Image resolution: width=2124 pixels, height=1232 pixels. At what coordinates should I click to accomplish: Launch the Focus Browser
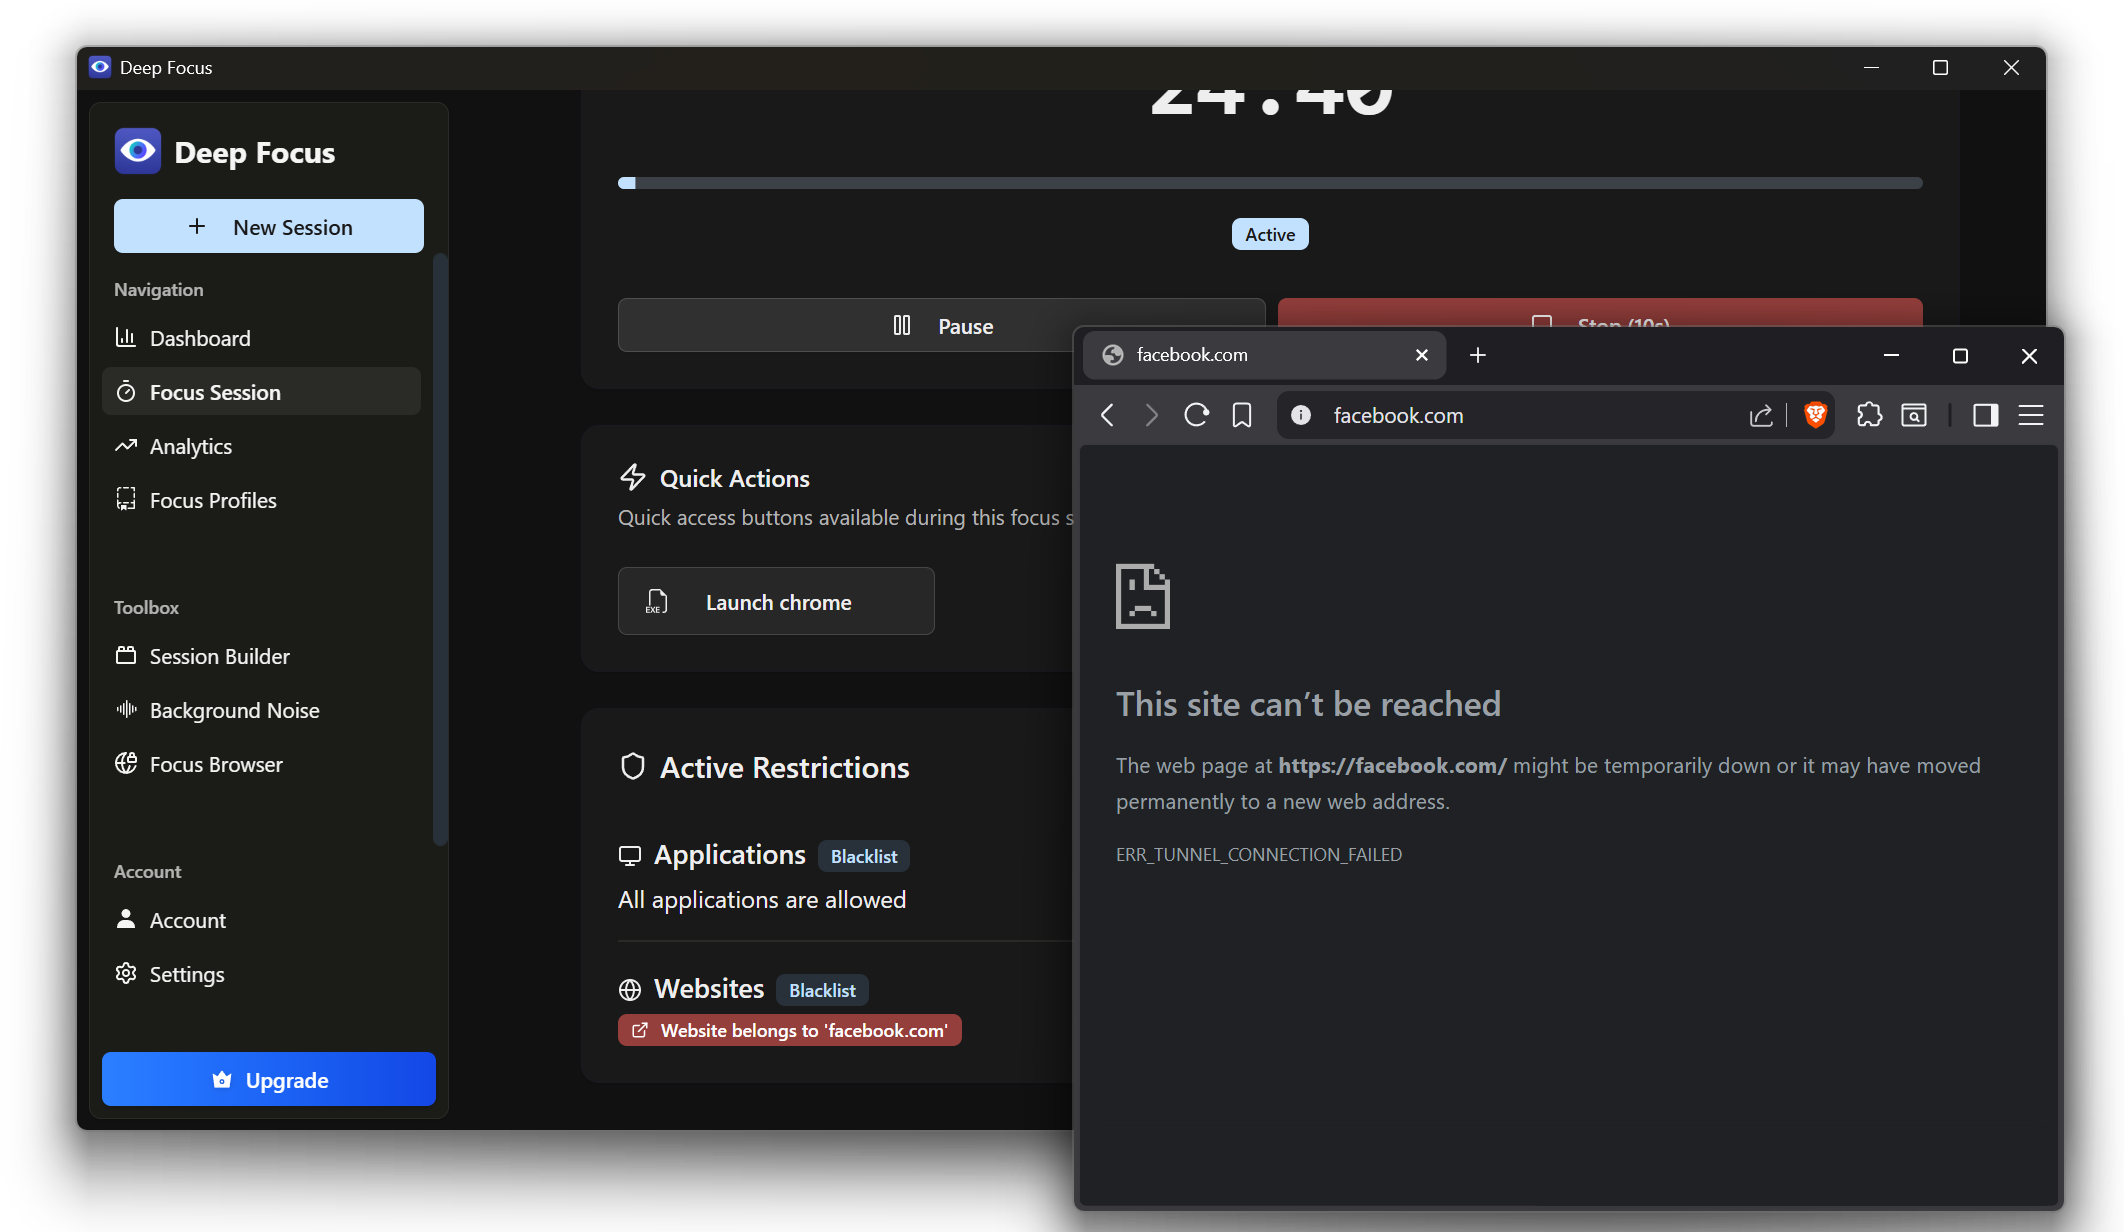(x=261, y=764)
